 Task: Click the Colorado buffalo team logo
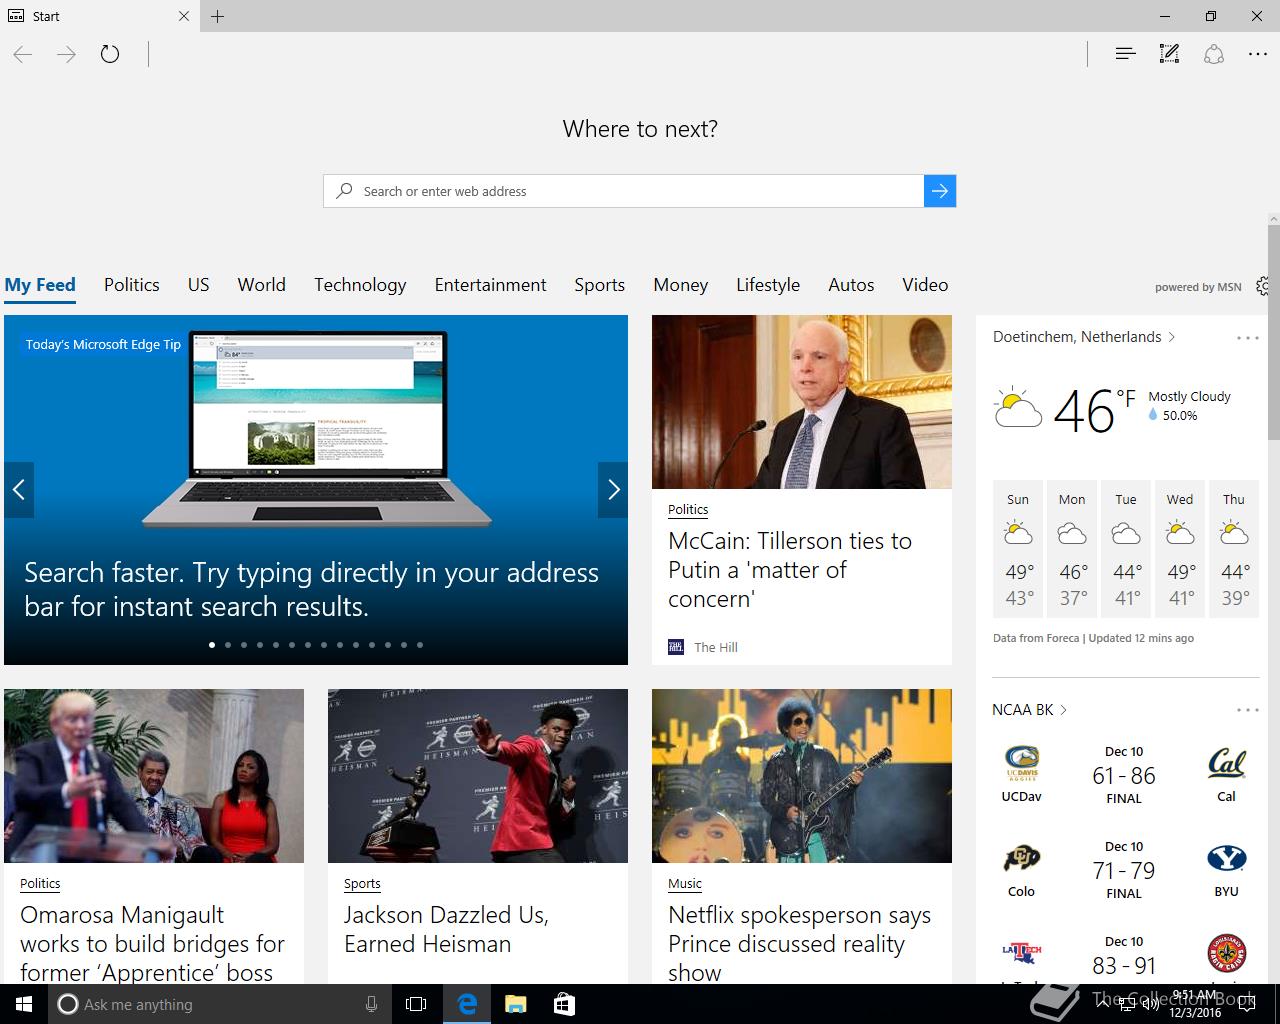[x=1021, y=859]
